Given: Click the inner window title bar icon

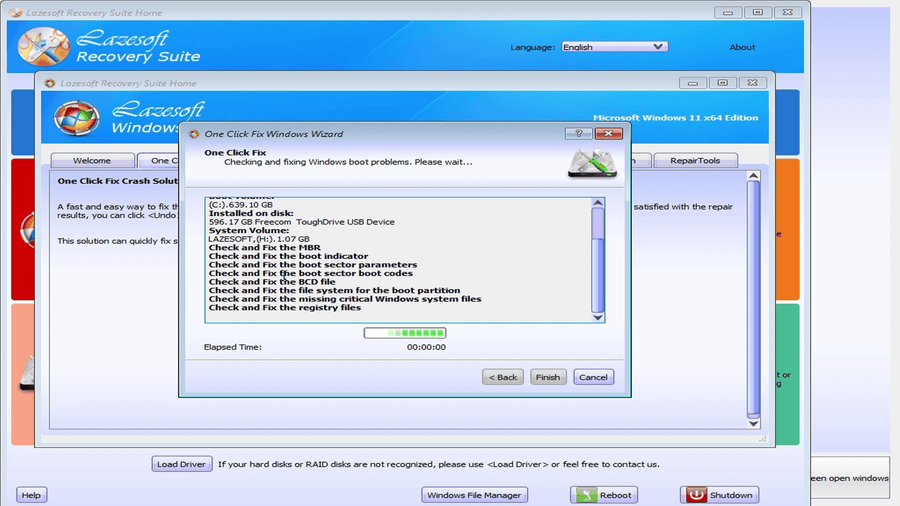Looking at the screenshot, I should click(x=50, y=83).
